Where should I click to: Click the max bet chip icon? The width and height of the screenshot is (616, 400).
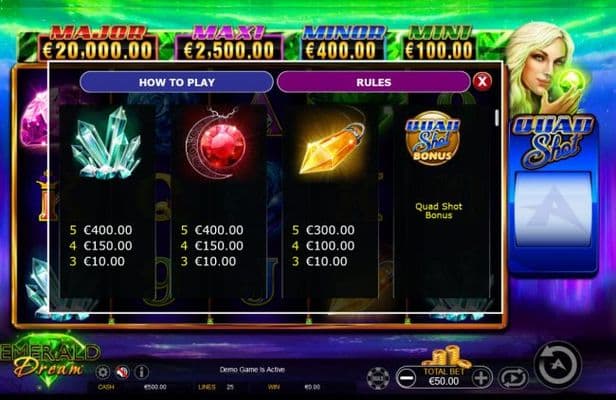[x=378, y=378]
